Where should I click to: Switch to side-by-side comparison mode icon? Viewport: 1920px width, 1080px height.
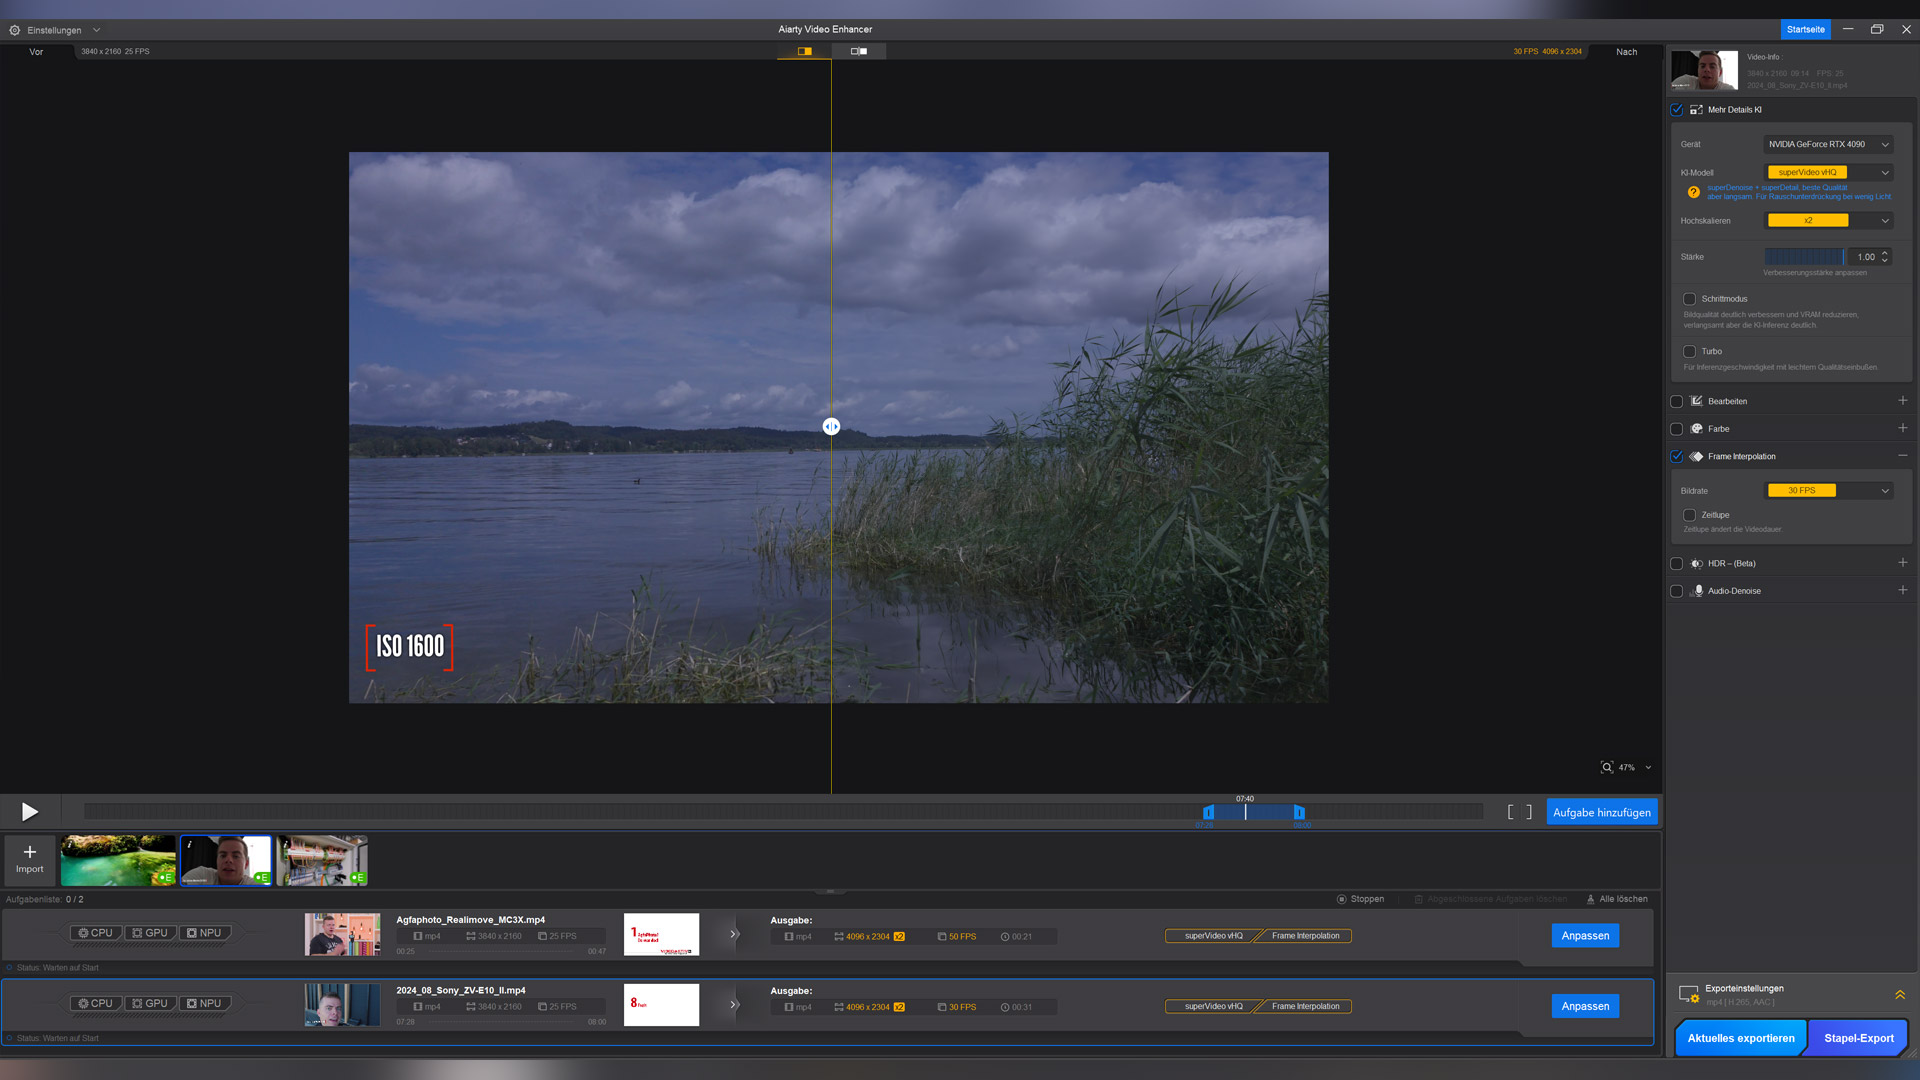pos(859,51)
